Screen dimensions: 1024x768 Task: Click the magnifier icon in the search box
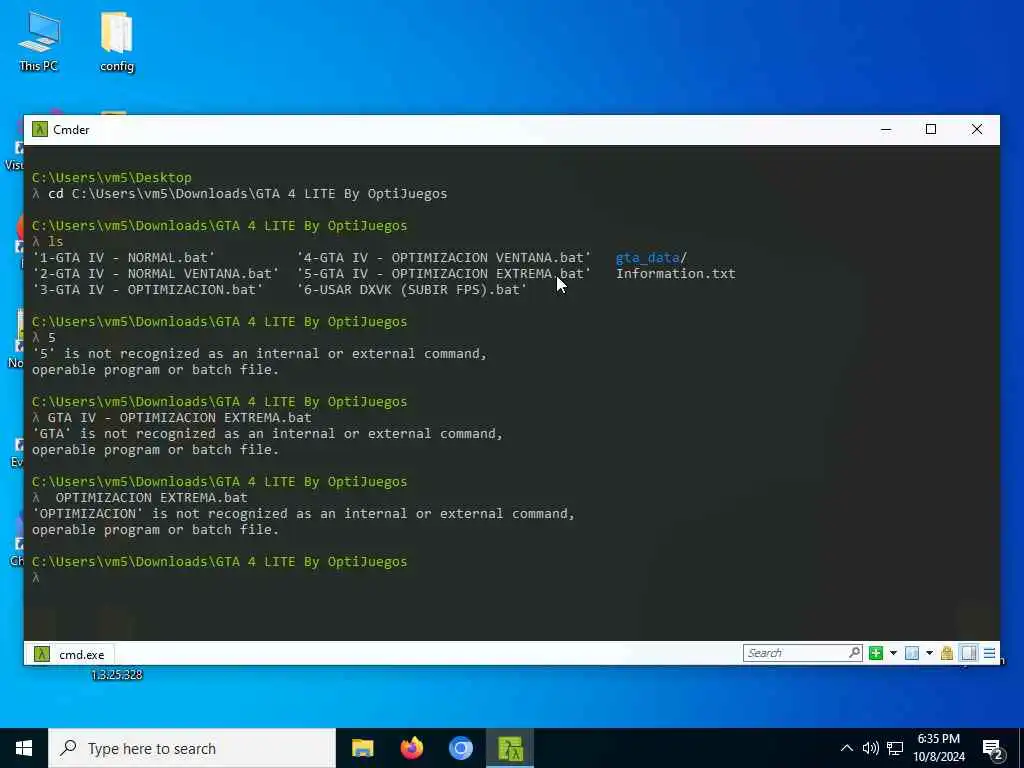(854, 652)
